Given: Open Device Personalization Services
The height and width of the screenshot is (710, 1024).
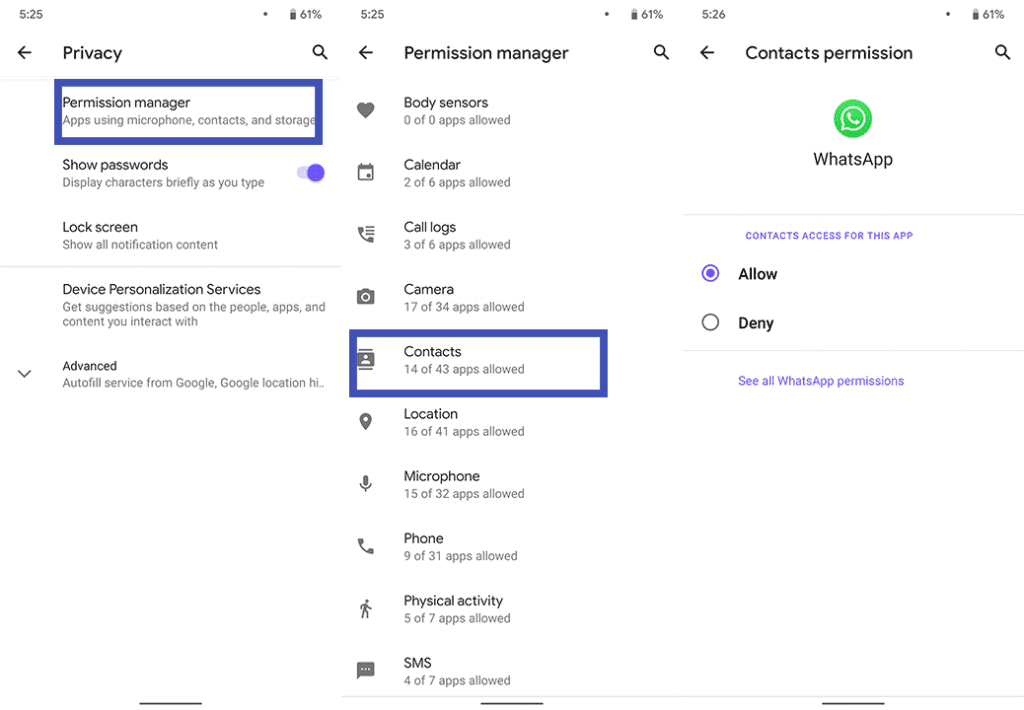Looking at the screenshot, I should (x=170, y=304).
